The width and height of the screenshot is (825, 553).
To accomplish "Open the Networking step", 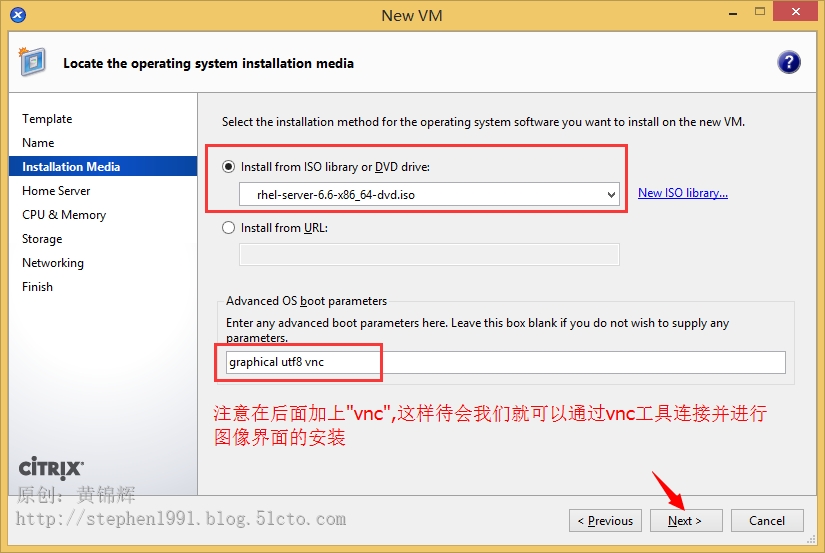I will point(53,263).
